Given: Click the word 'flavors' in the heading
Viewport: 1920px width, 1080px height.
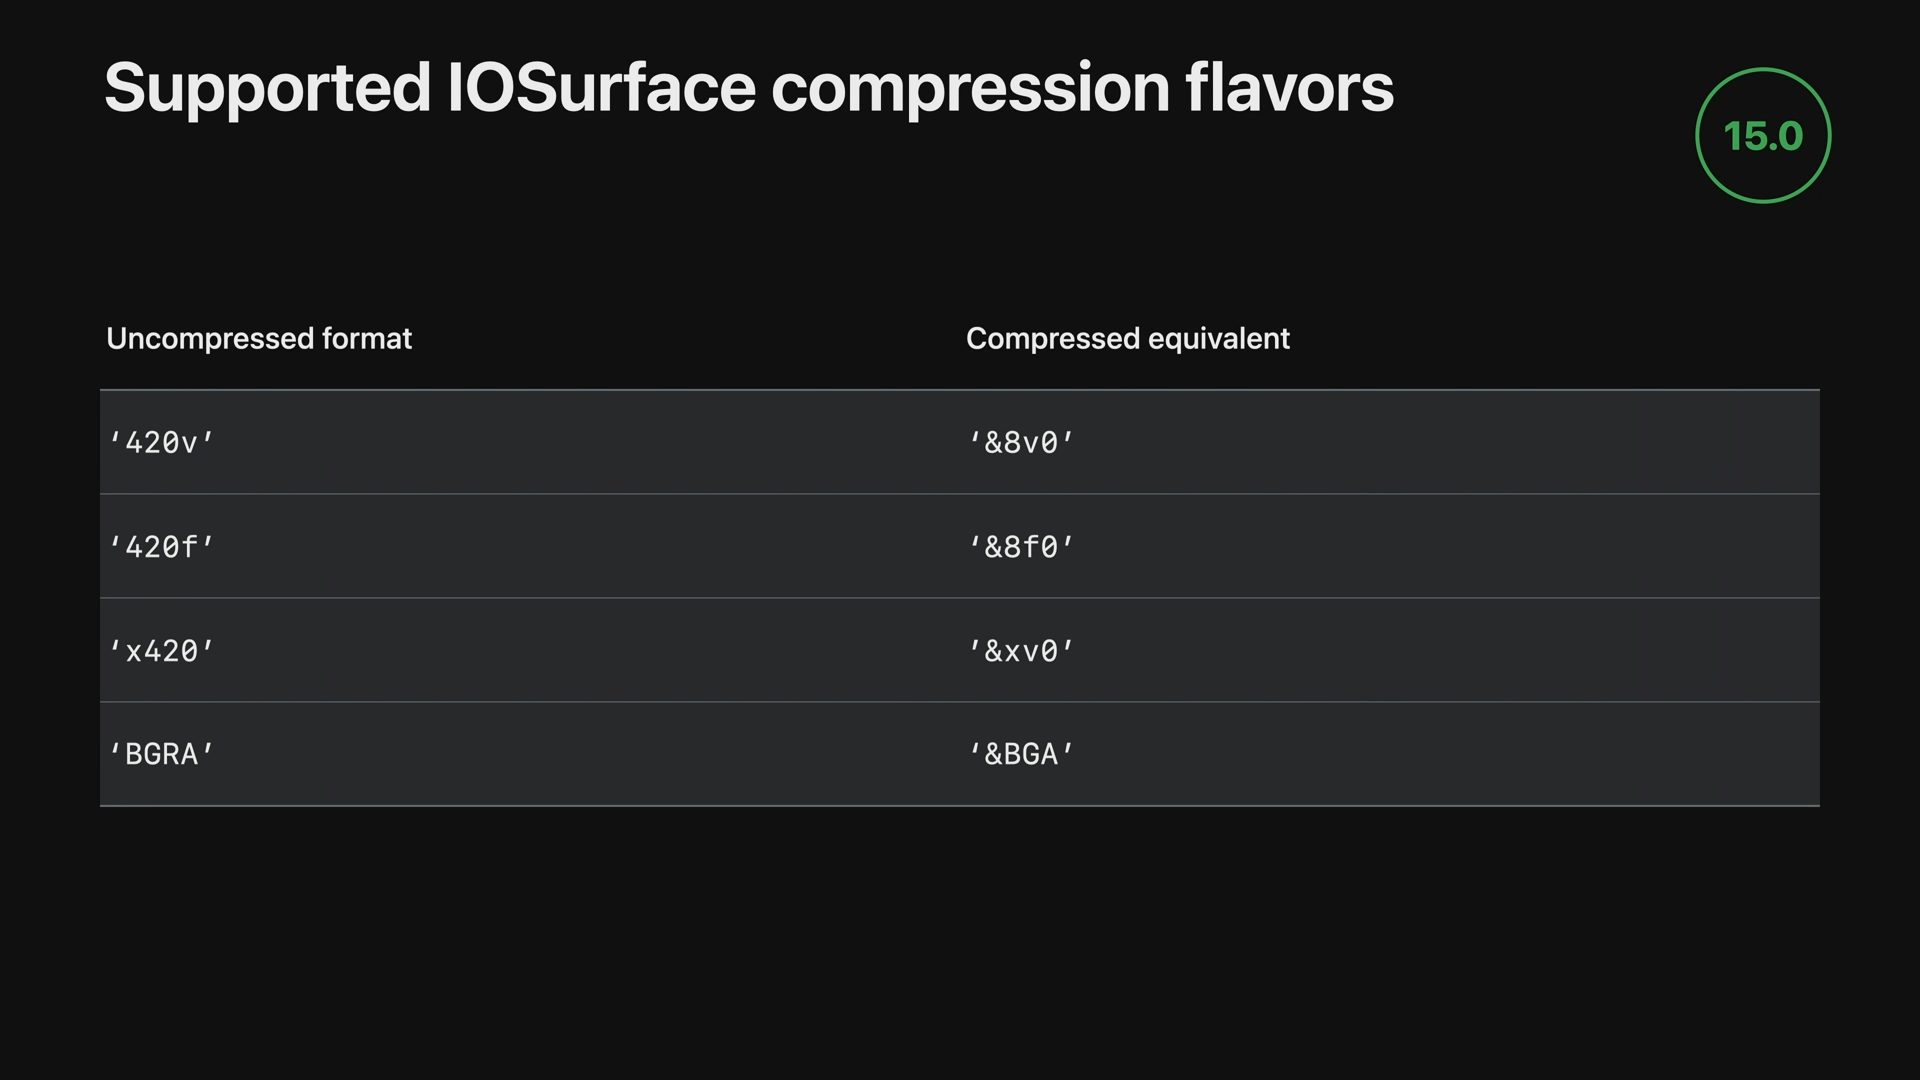Looking at the screenshot, I should (1289, 88).
